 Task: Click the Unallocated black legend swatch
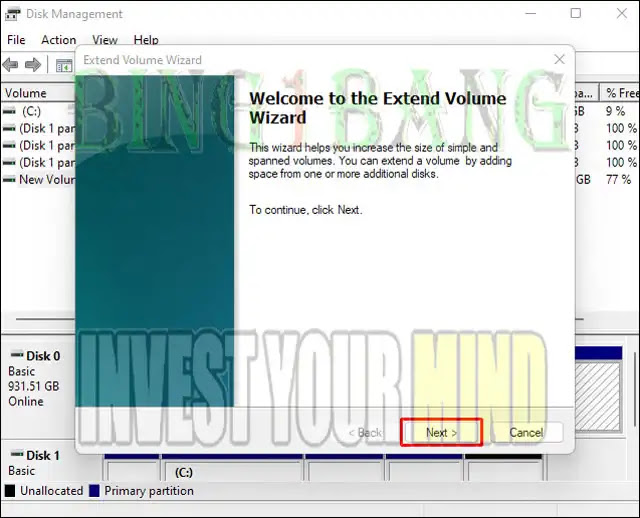point(10,491)
